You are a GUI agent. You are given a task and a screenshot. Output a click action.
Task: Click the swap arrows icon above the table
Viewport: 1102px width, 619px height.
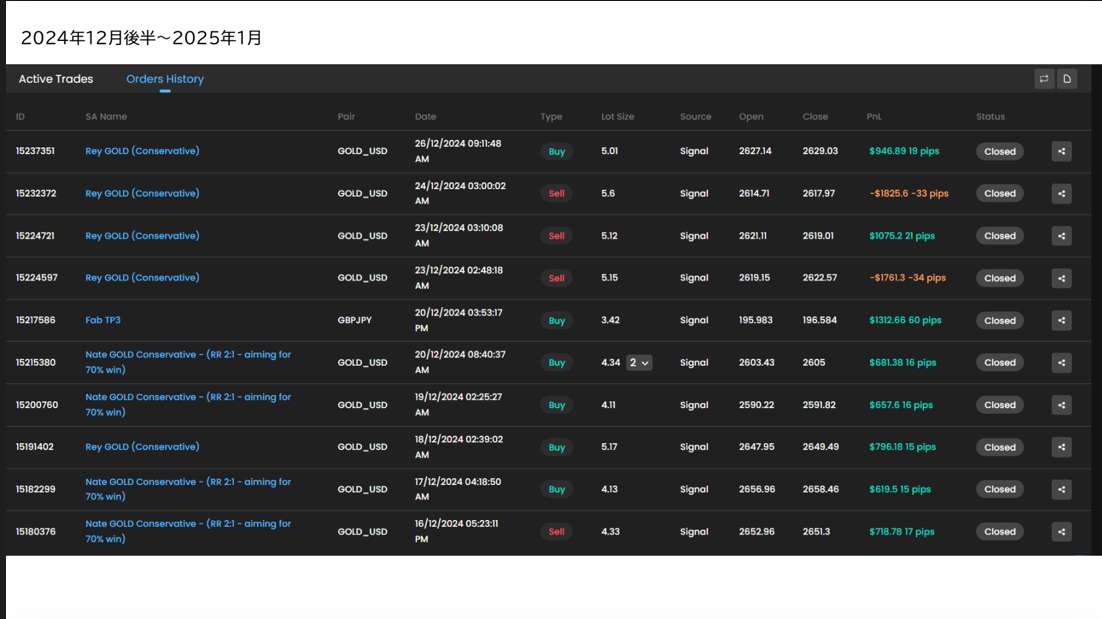click(1044, 79)
